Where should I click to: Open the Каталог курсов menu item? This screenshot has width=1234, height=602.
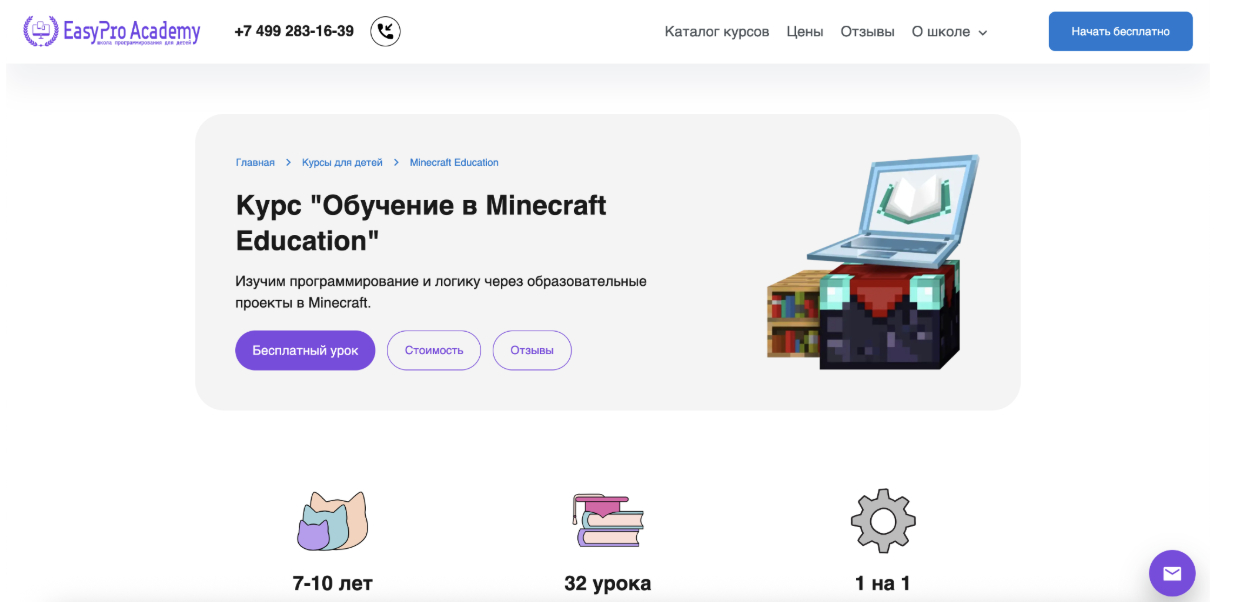click(x=717, y=31)
